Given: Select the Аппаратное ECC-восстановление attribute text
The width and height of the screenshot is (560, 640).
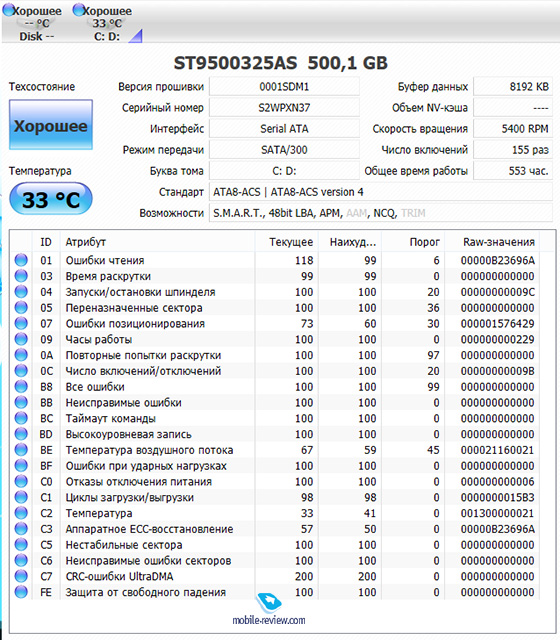Looking at the screenshot, I should click(x=149, y=529).
